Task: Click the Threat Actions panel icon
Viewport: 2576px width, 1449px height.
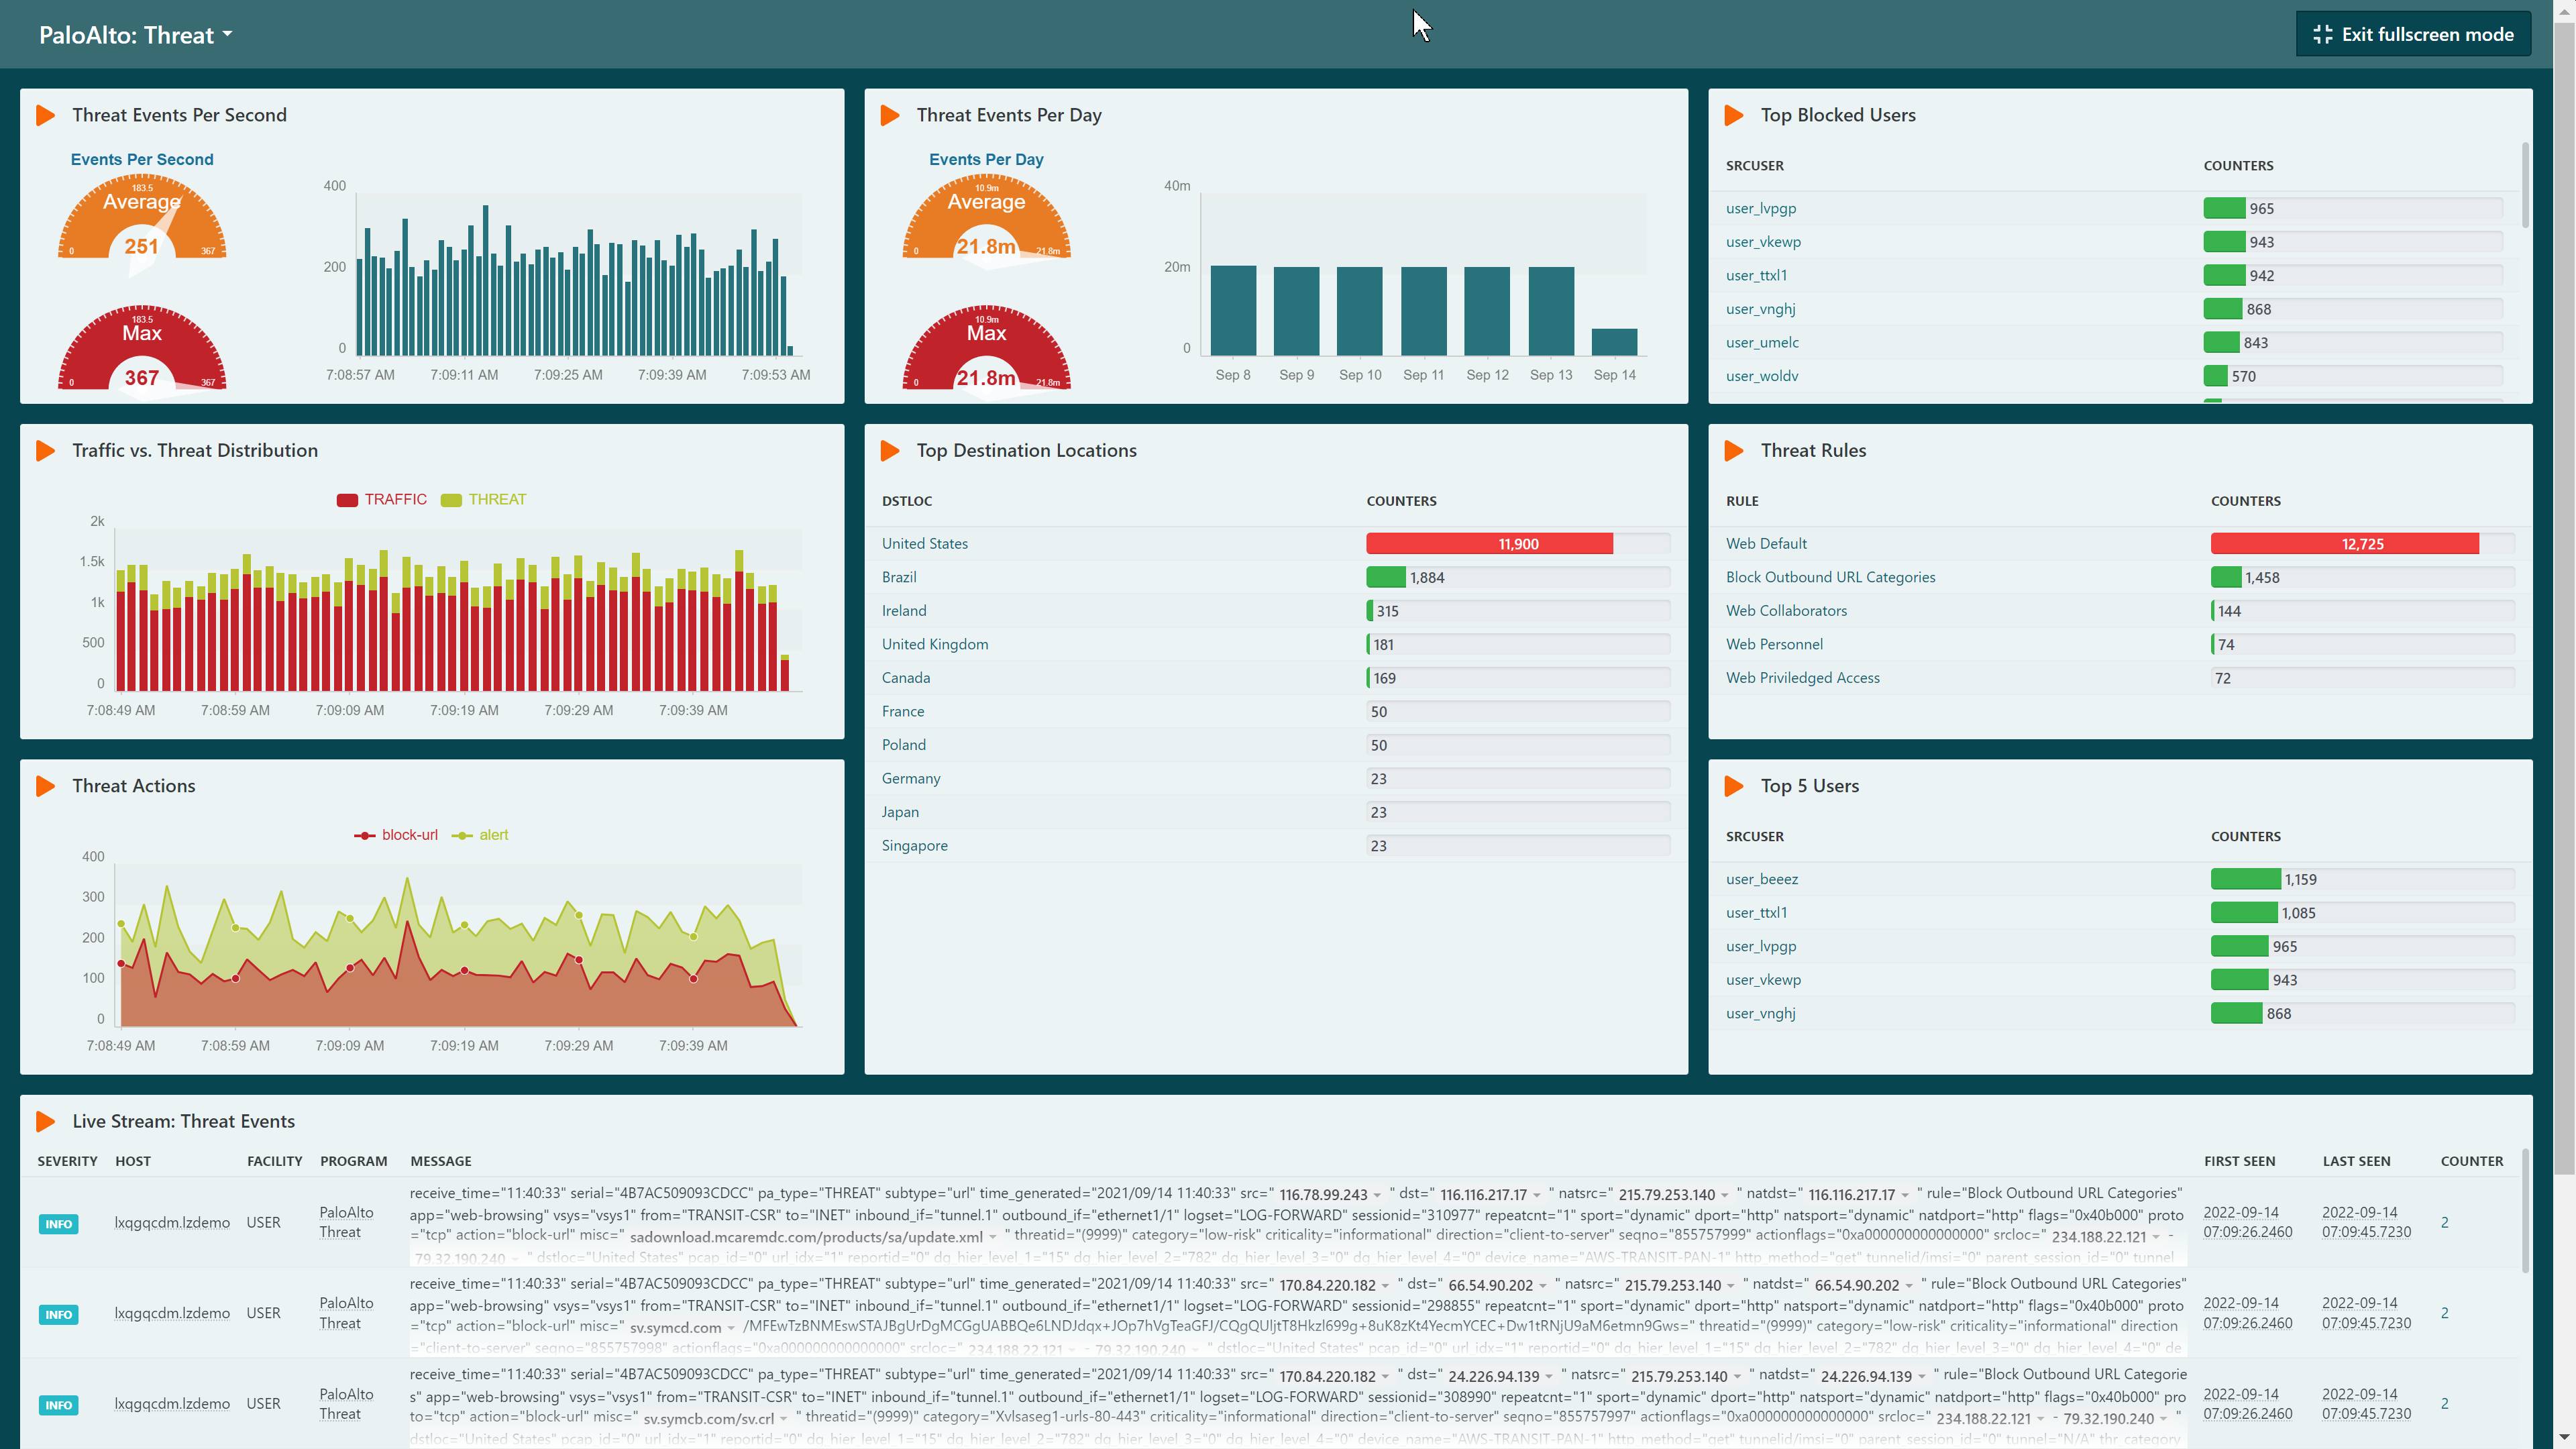Action: coord(45,786)
